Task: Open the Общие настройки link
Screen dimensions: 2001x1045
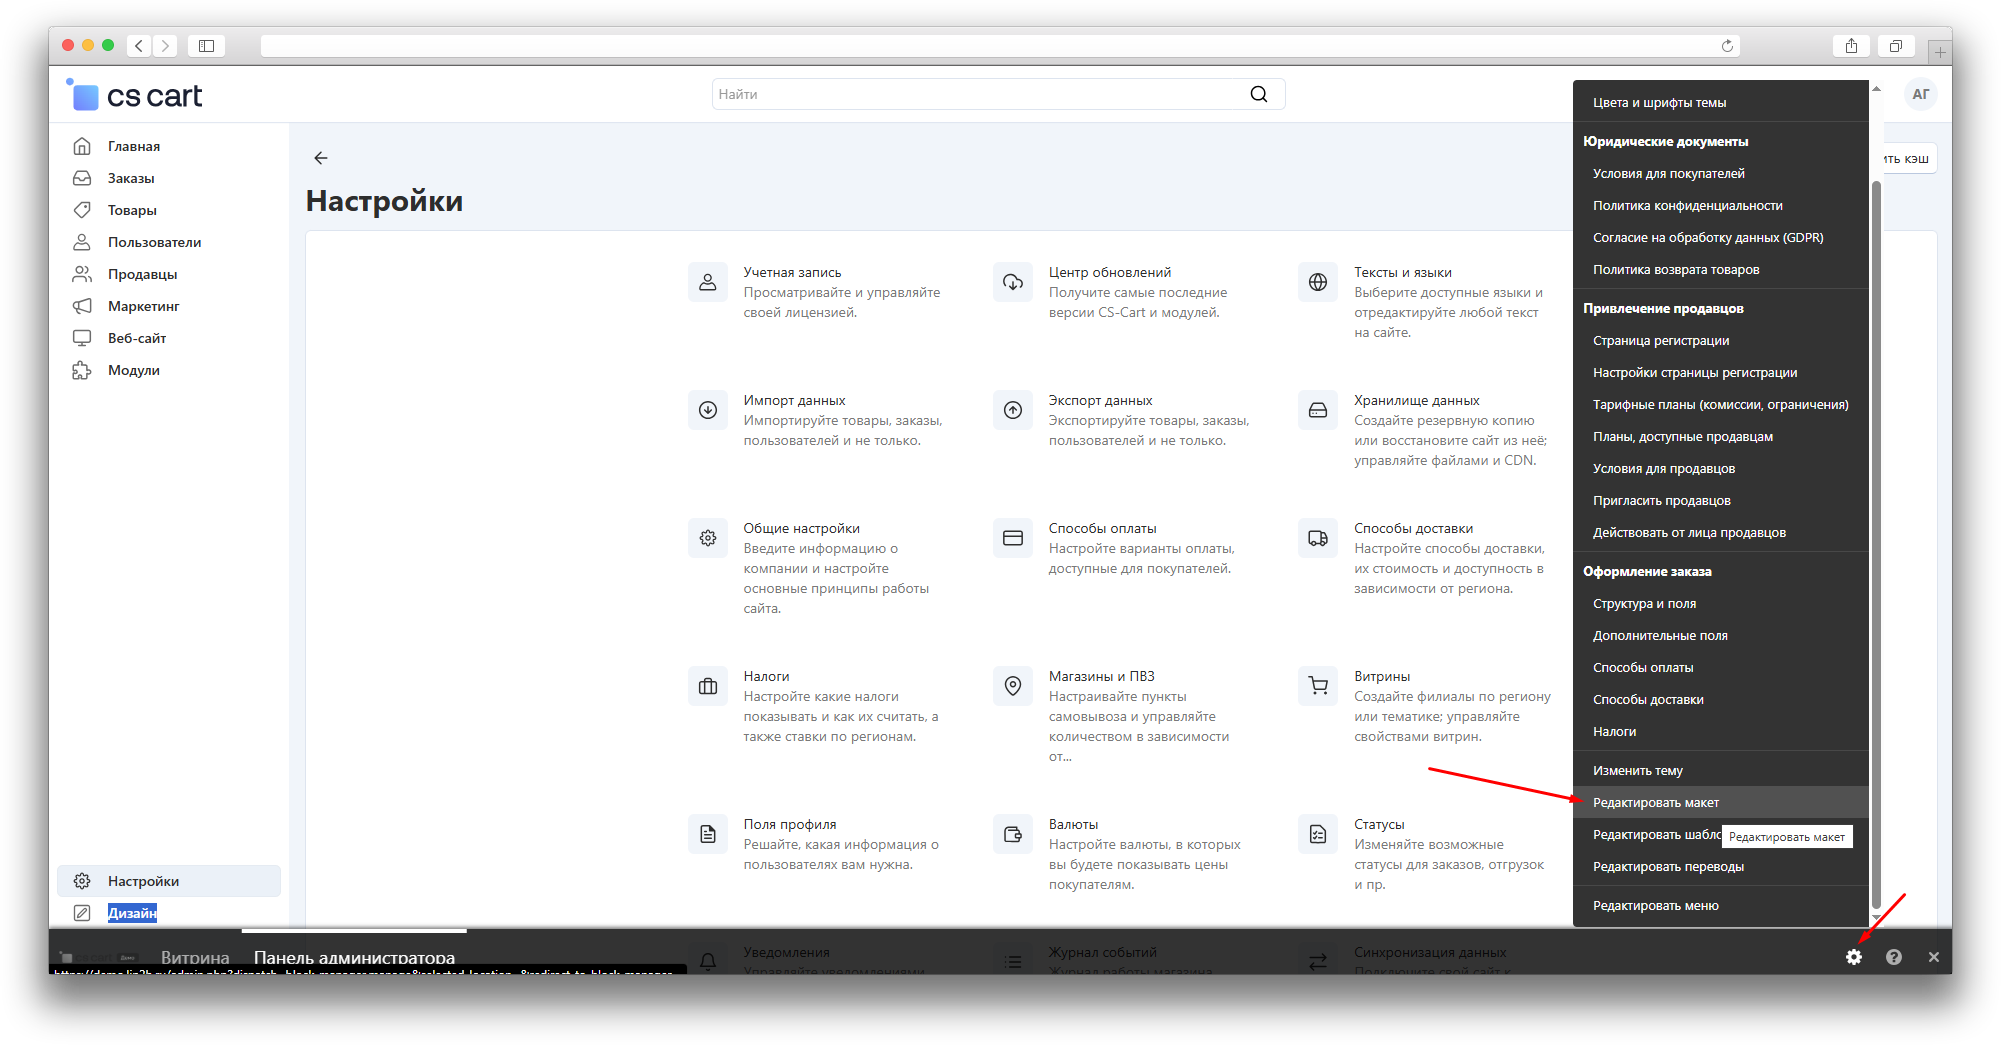Action: [x=801, y=528]
